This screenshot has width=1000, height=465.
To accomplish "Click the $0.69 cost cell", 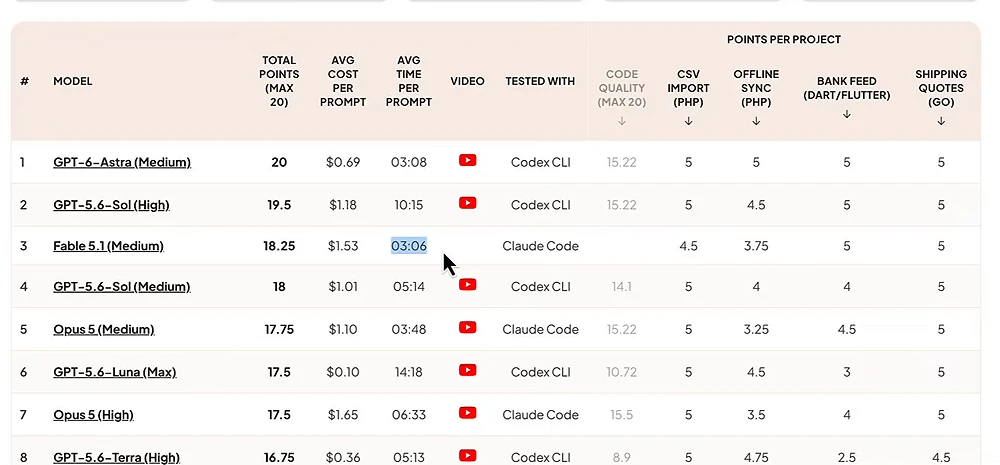I will 343,162.
